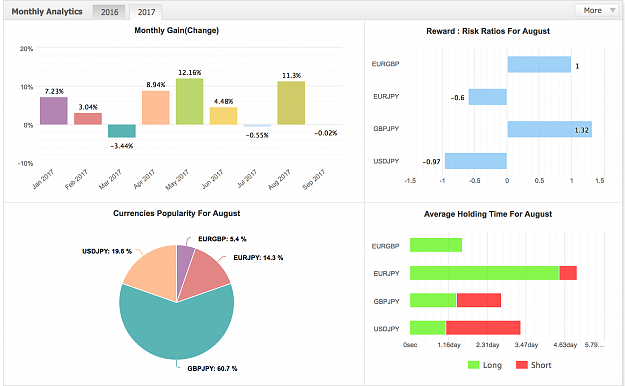The image size is (625, 386).
Task: Click the EURJPY short red holding bar
Action: tap(568, 273)
